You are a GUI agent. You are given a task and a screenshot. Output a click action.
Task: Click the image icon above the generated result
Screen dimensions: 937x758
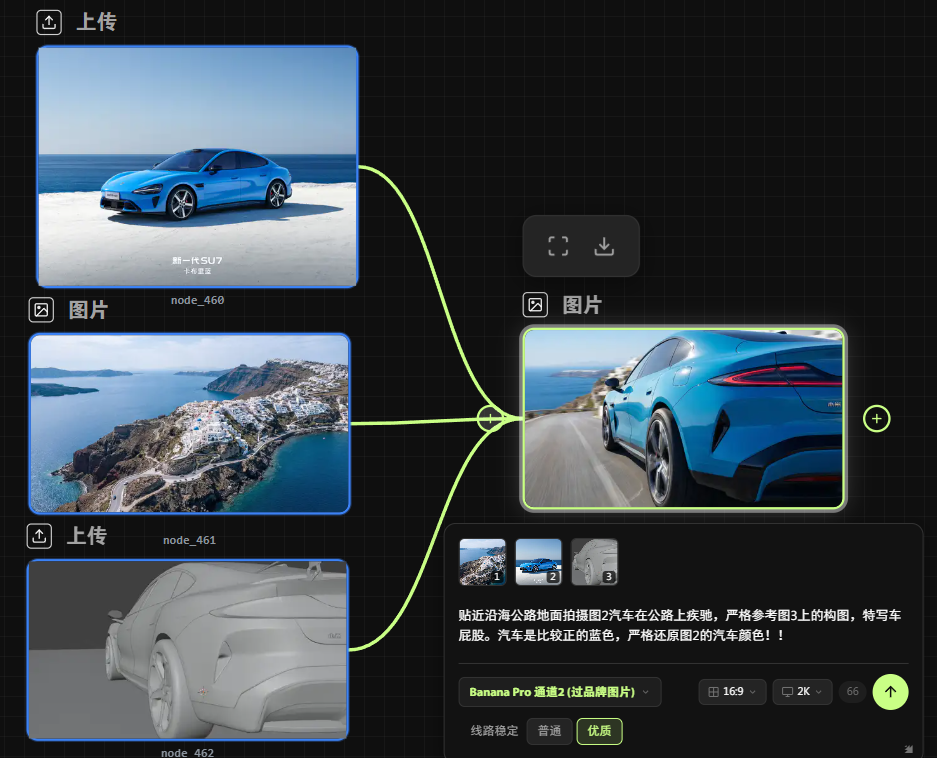click(x=535, y=305)
